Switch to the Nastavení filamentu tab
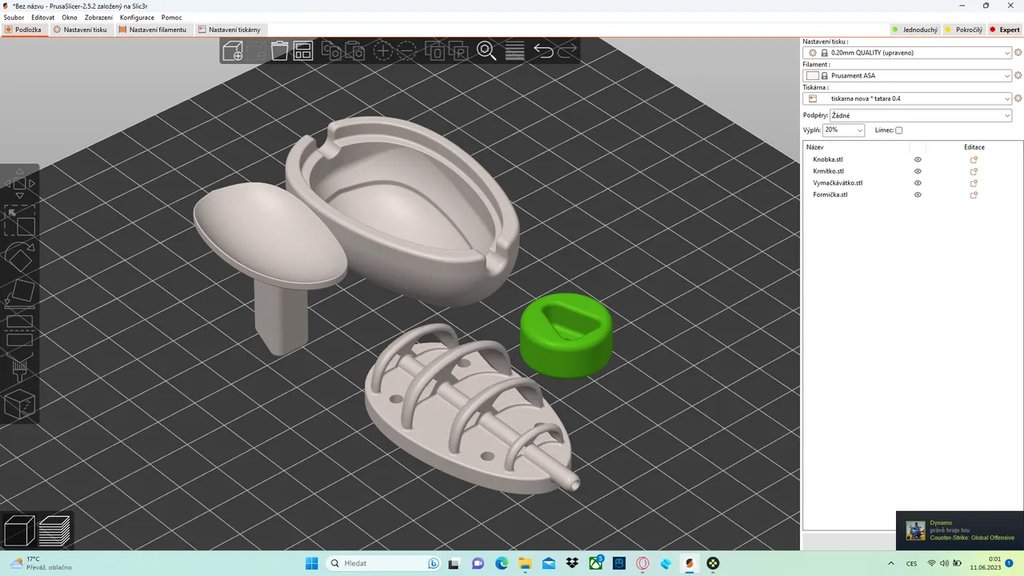The image size is (1024, 576). pos(160,29)
